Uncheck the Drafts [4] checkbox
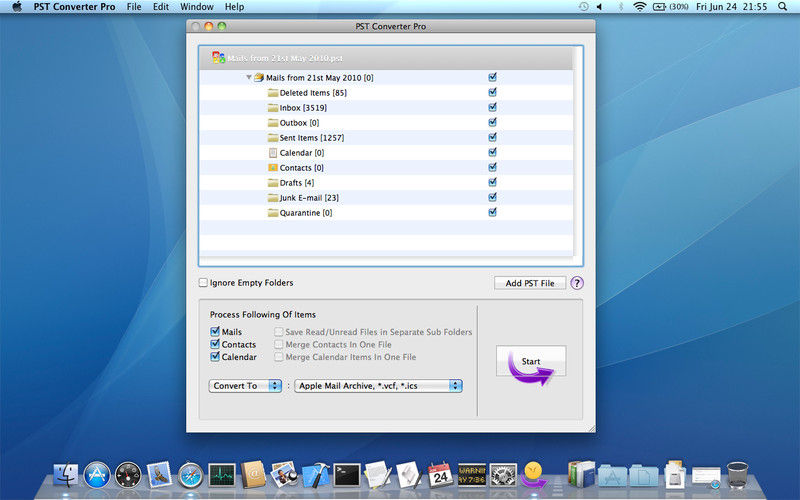Screen dimensions: 800x500 pyautogui.click(x=492, y=182)
